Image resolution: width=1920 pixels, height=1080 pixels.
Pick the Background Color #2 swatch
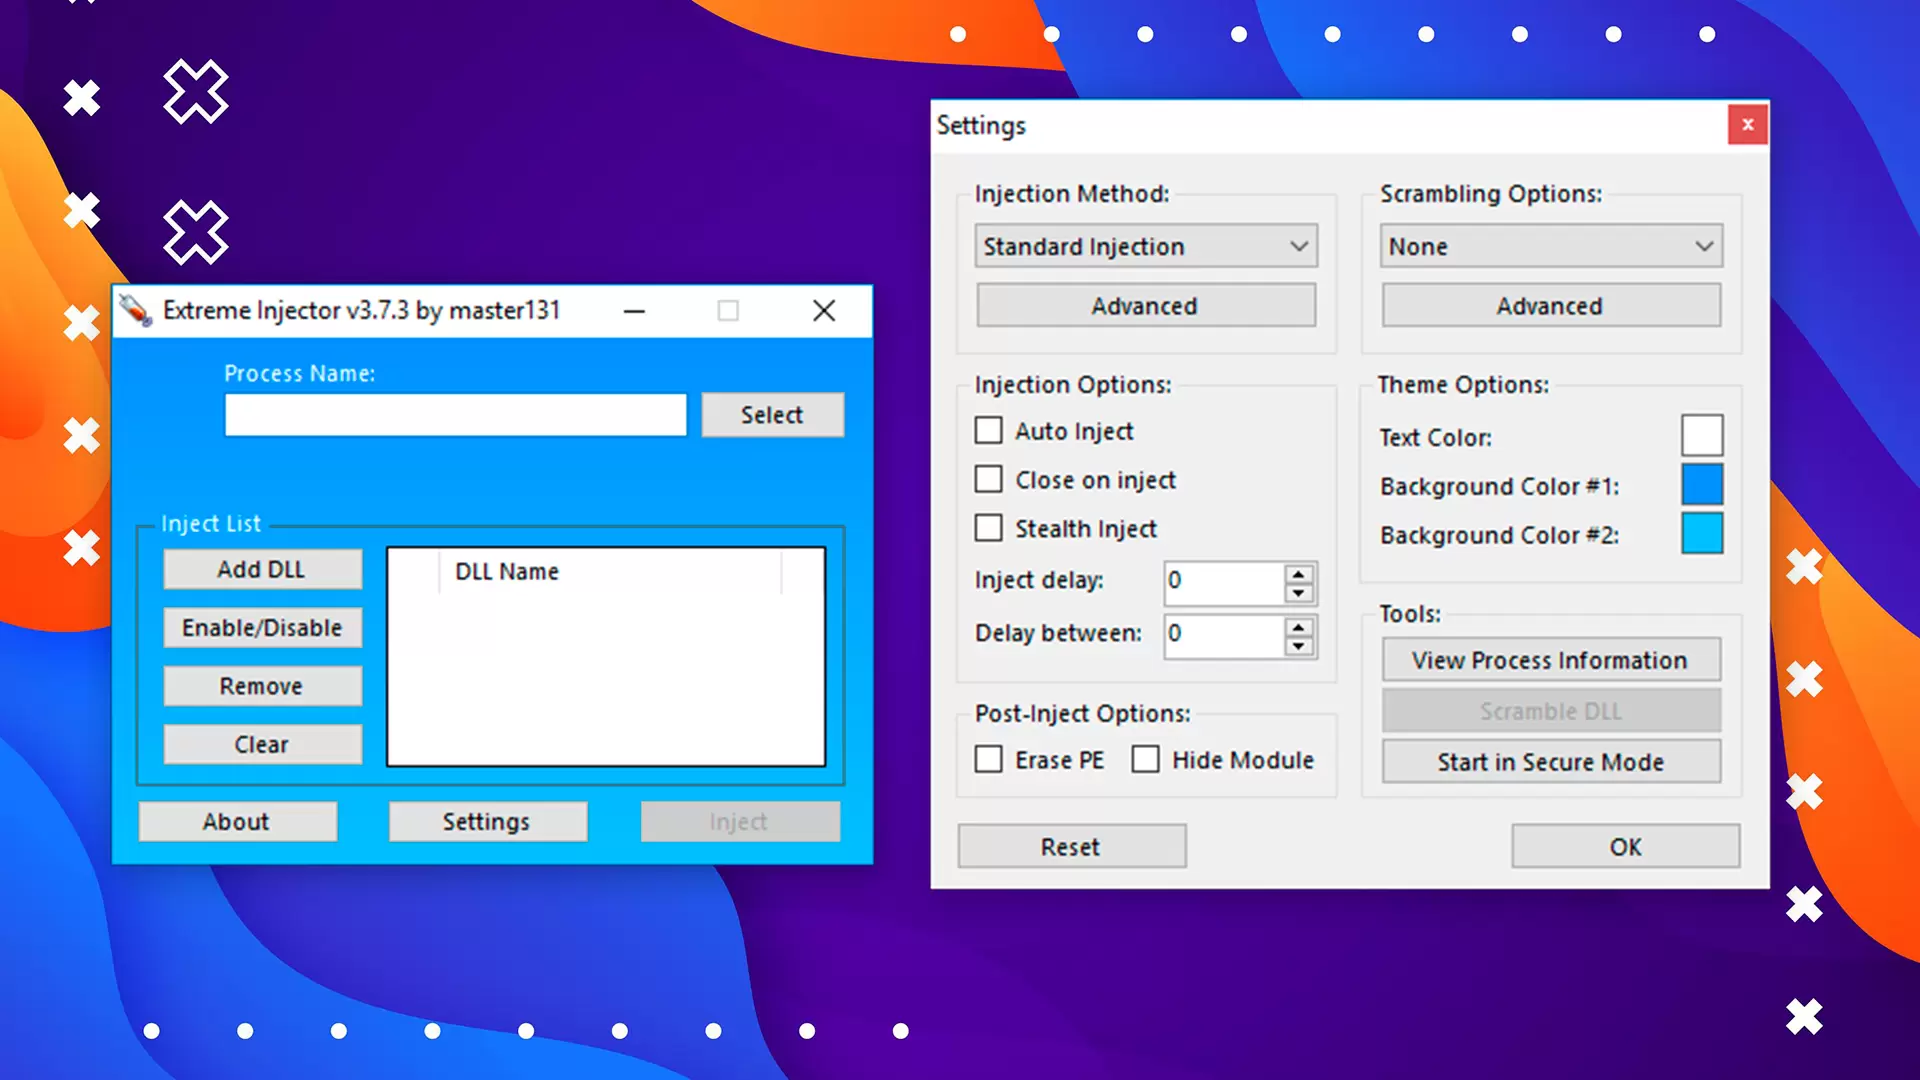tap(1702, 533)
